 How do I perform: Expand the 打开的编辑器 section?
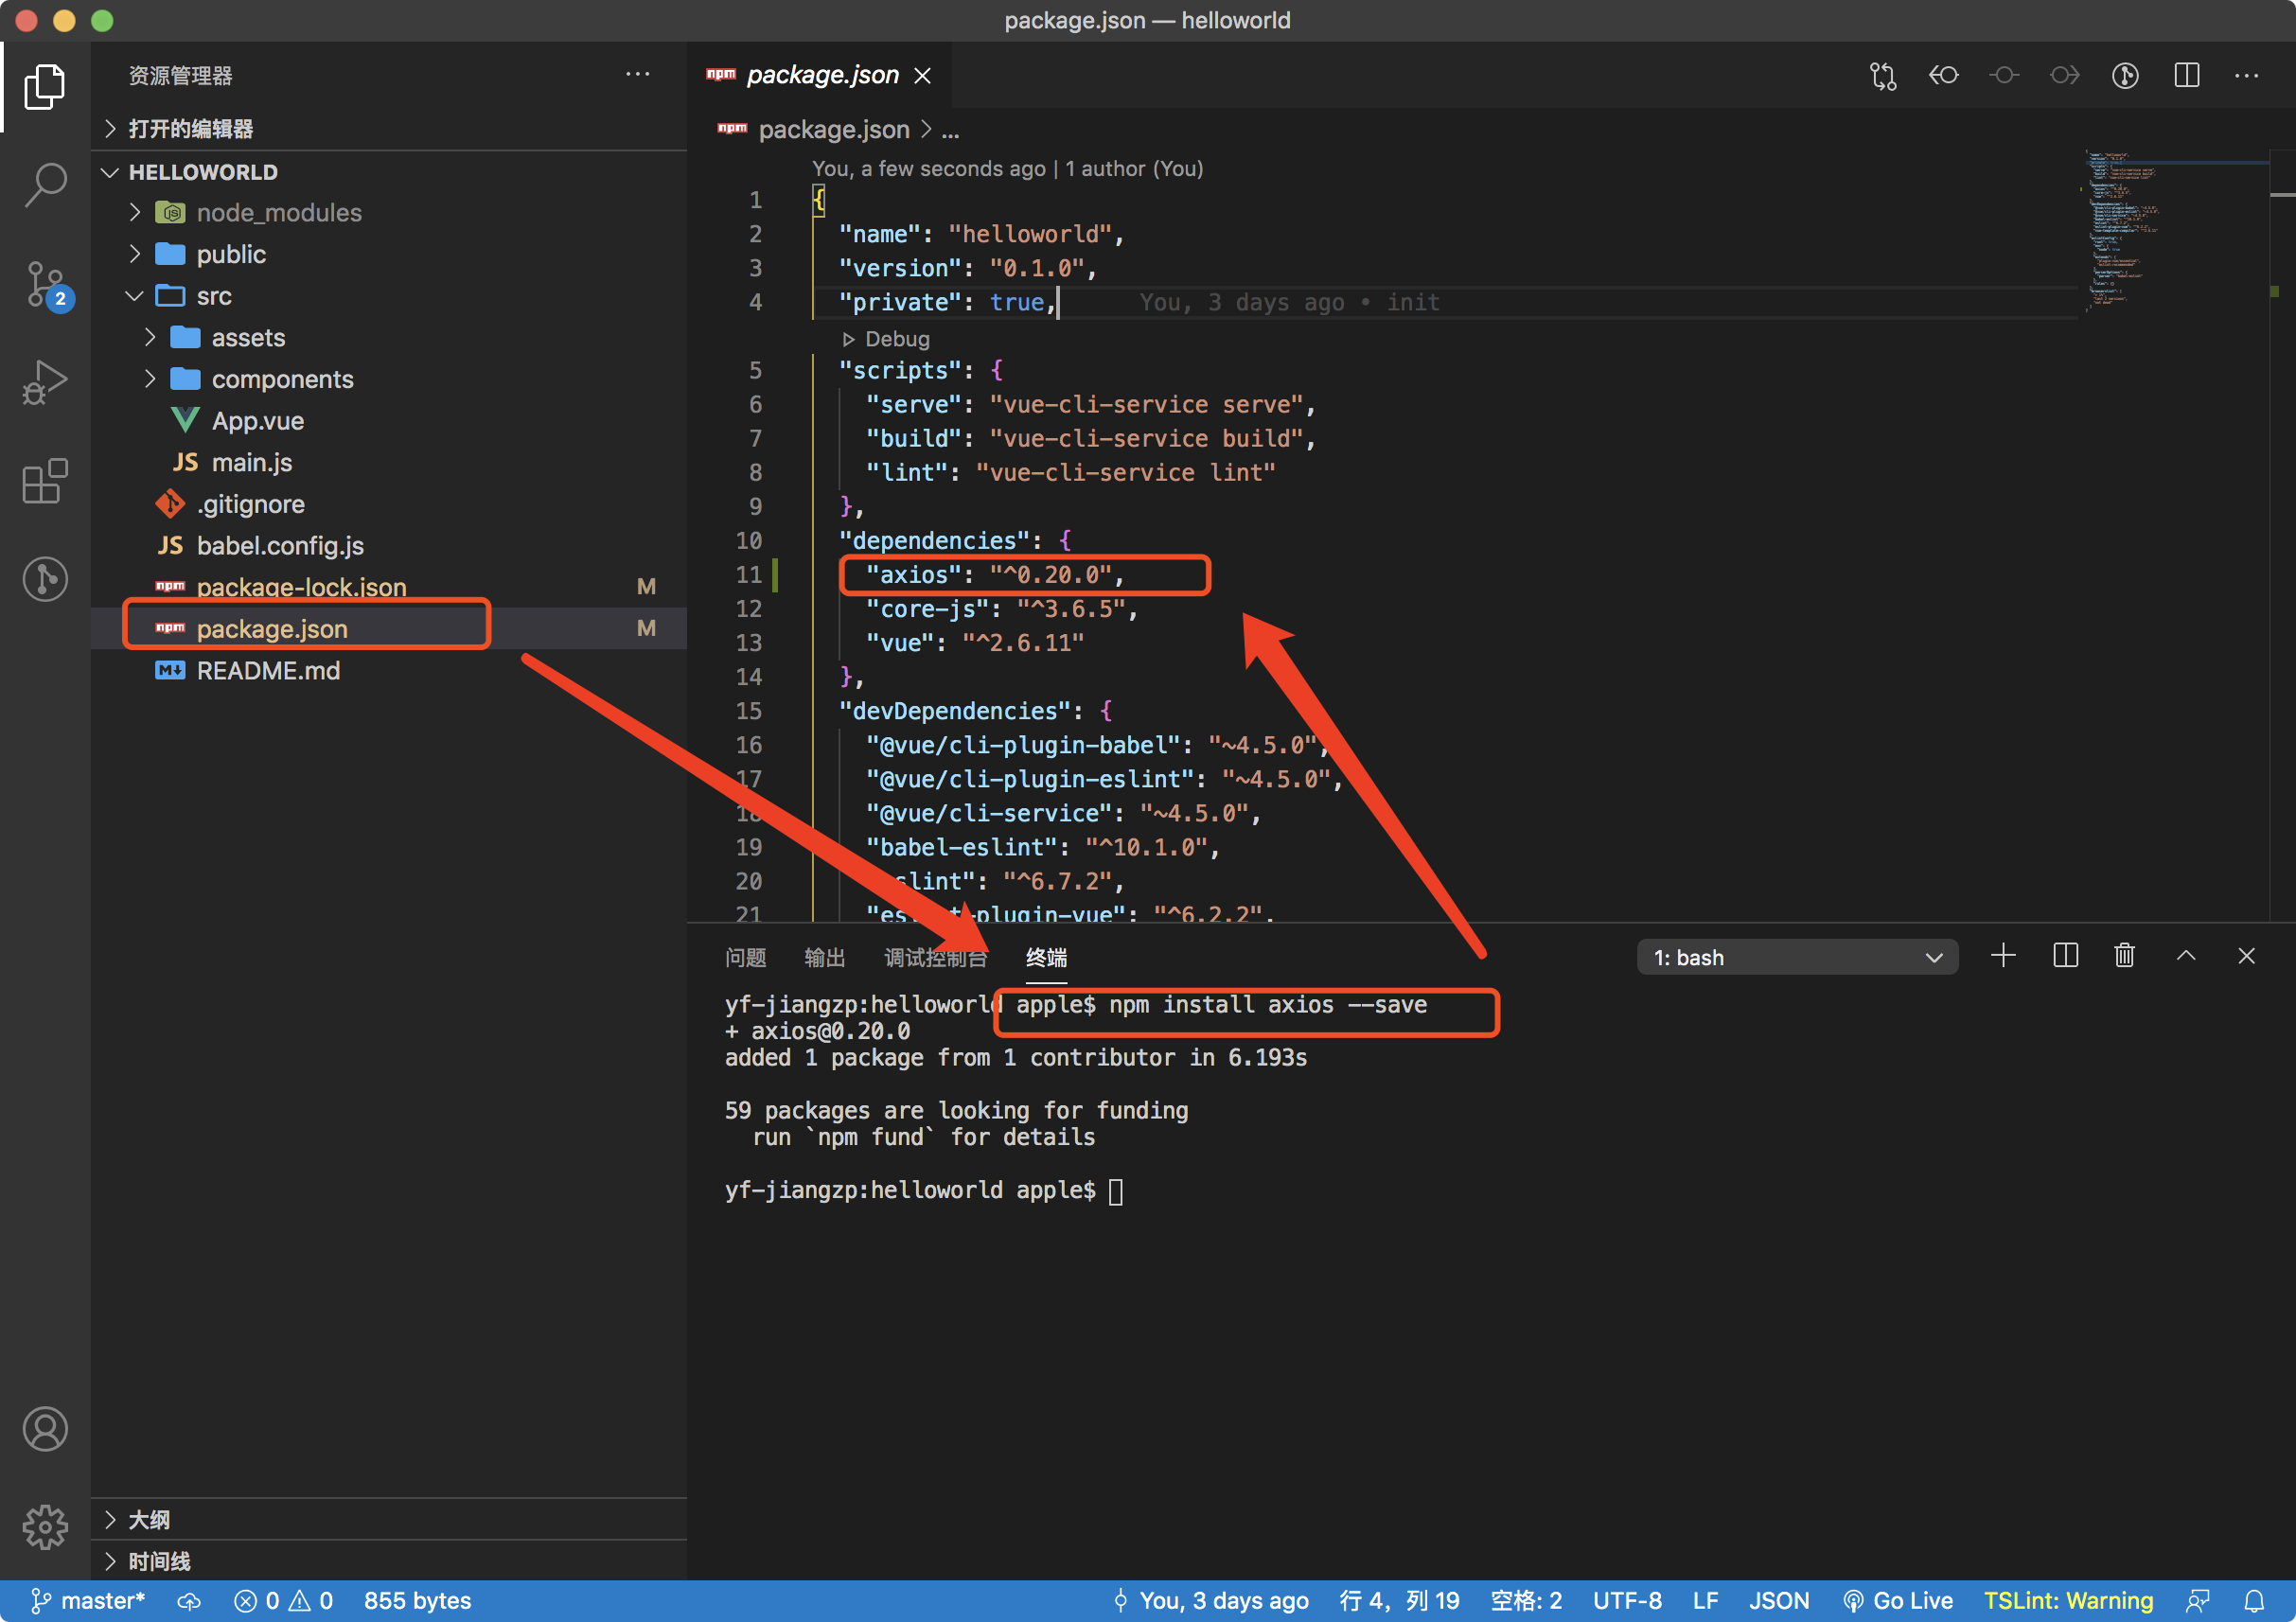pyautogui.click(x=388, y=128)
